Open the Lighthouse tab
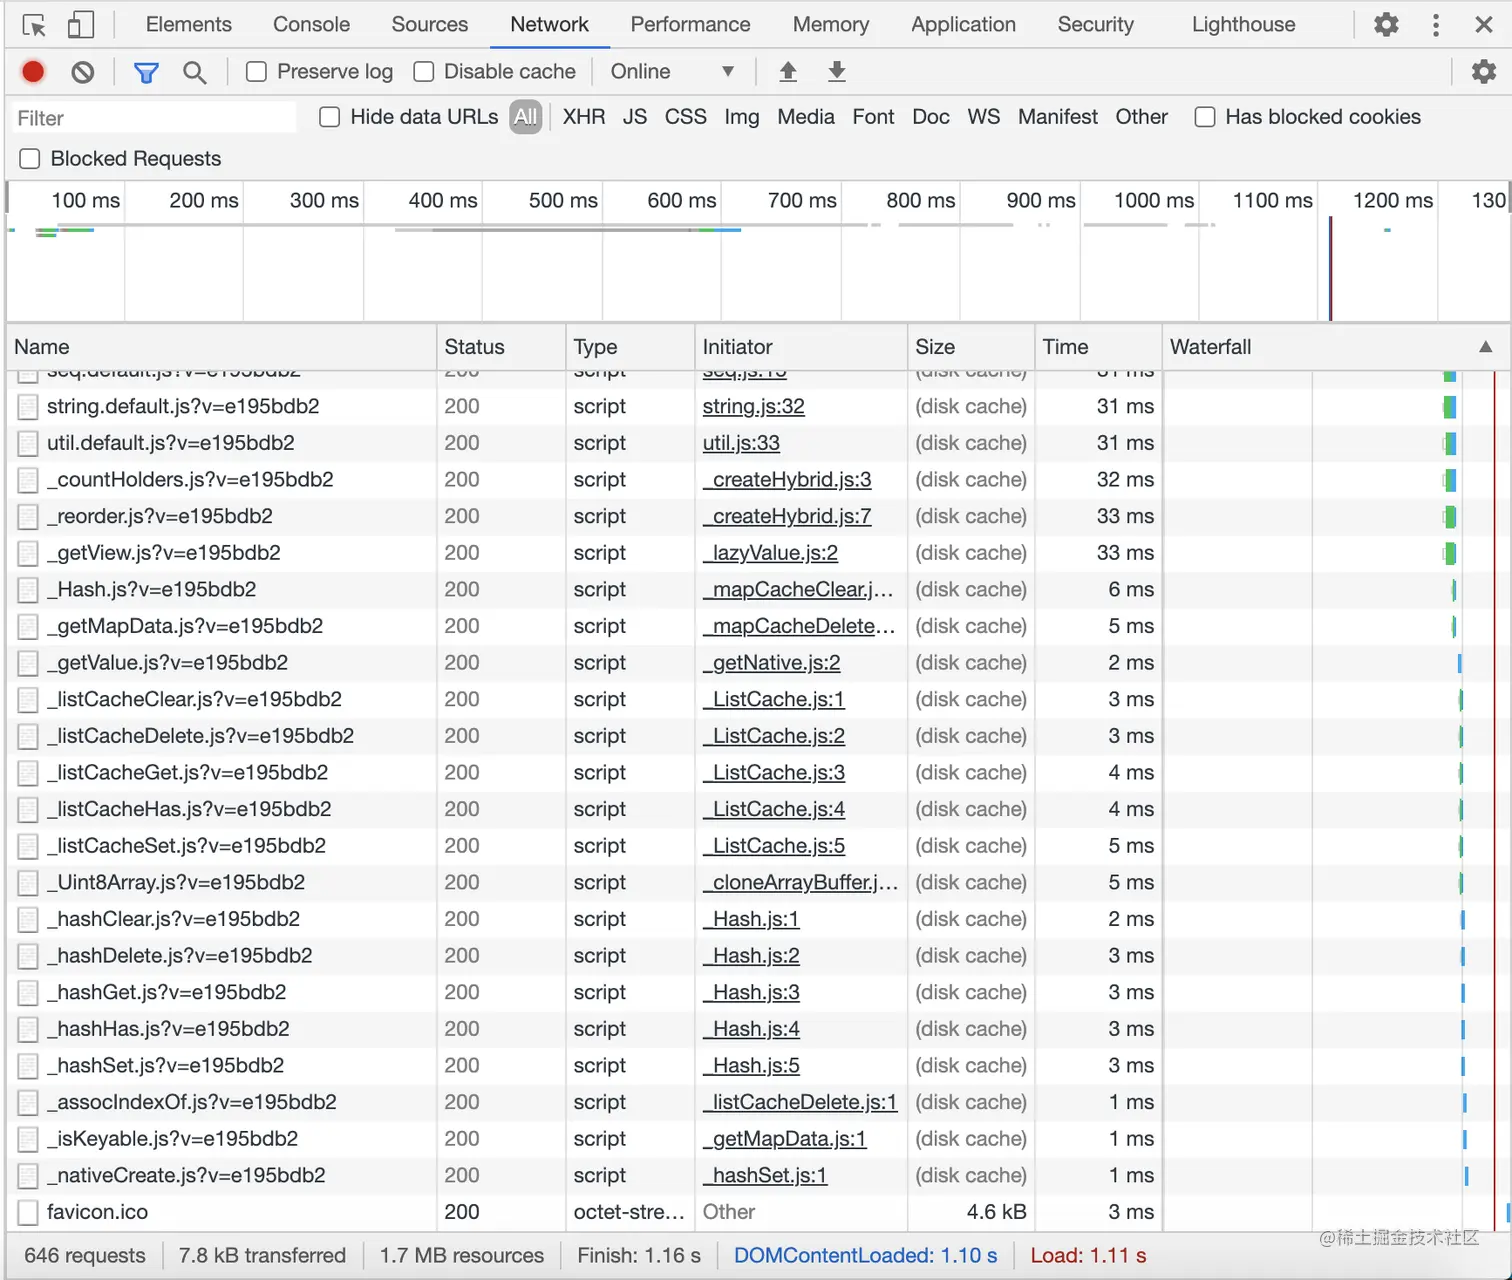The height and width of the screenshot is (1280, 1512). [x=1243, y=24]
